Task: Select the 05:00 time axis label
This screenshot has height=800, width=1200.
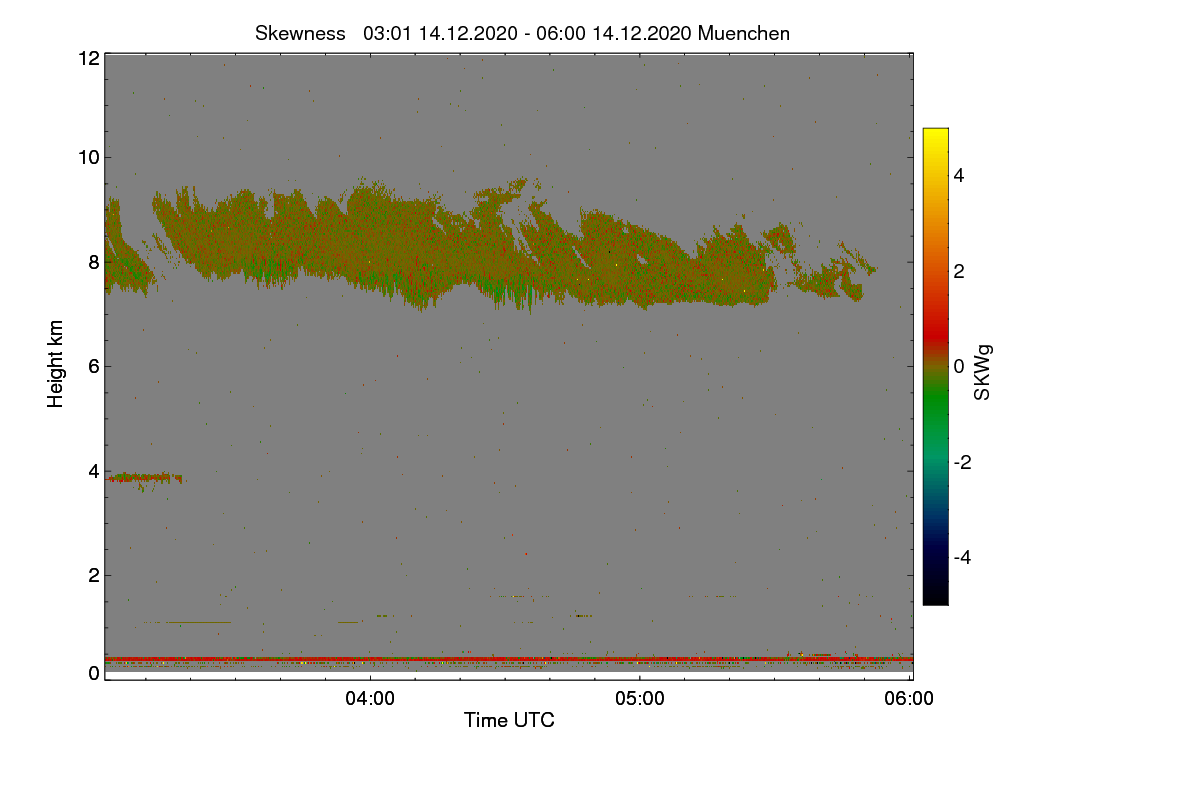Action: coord(640,699)
